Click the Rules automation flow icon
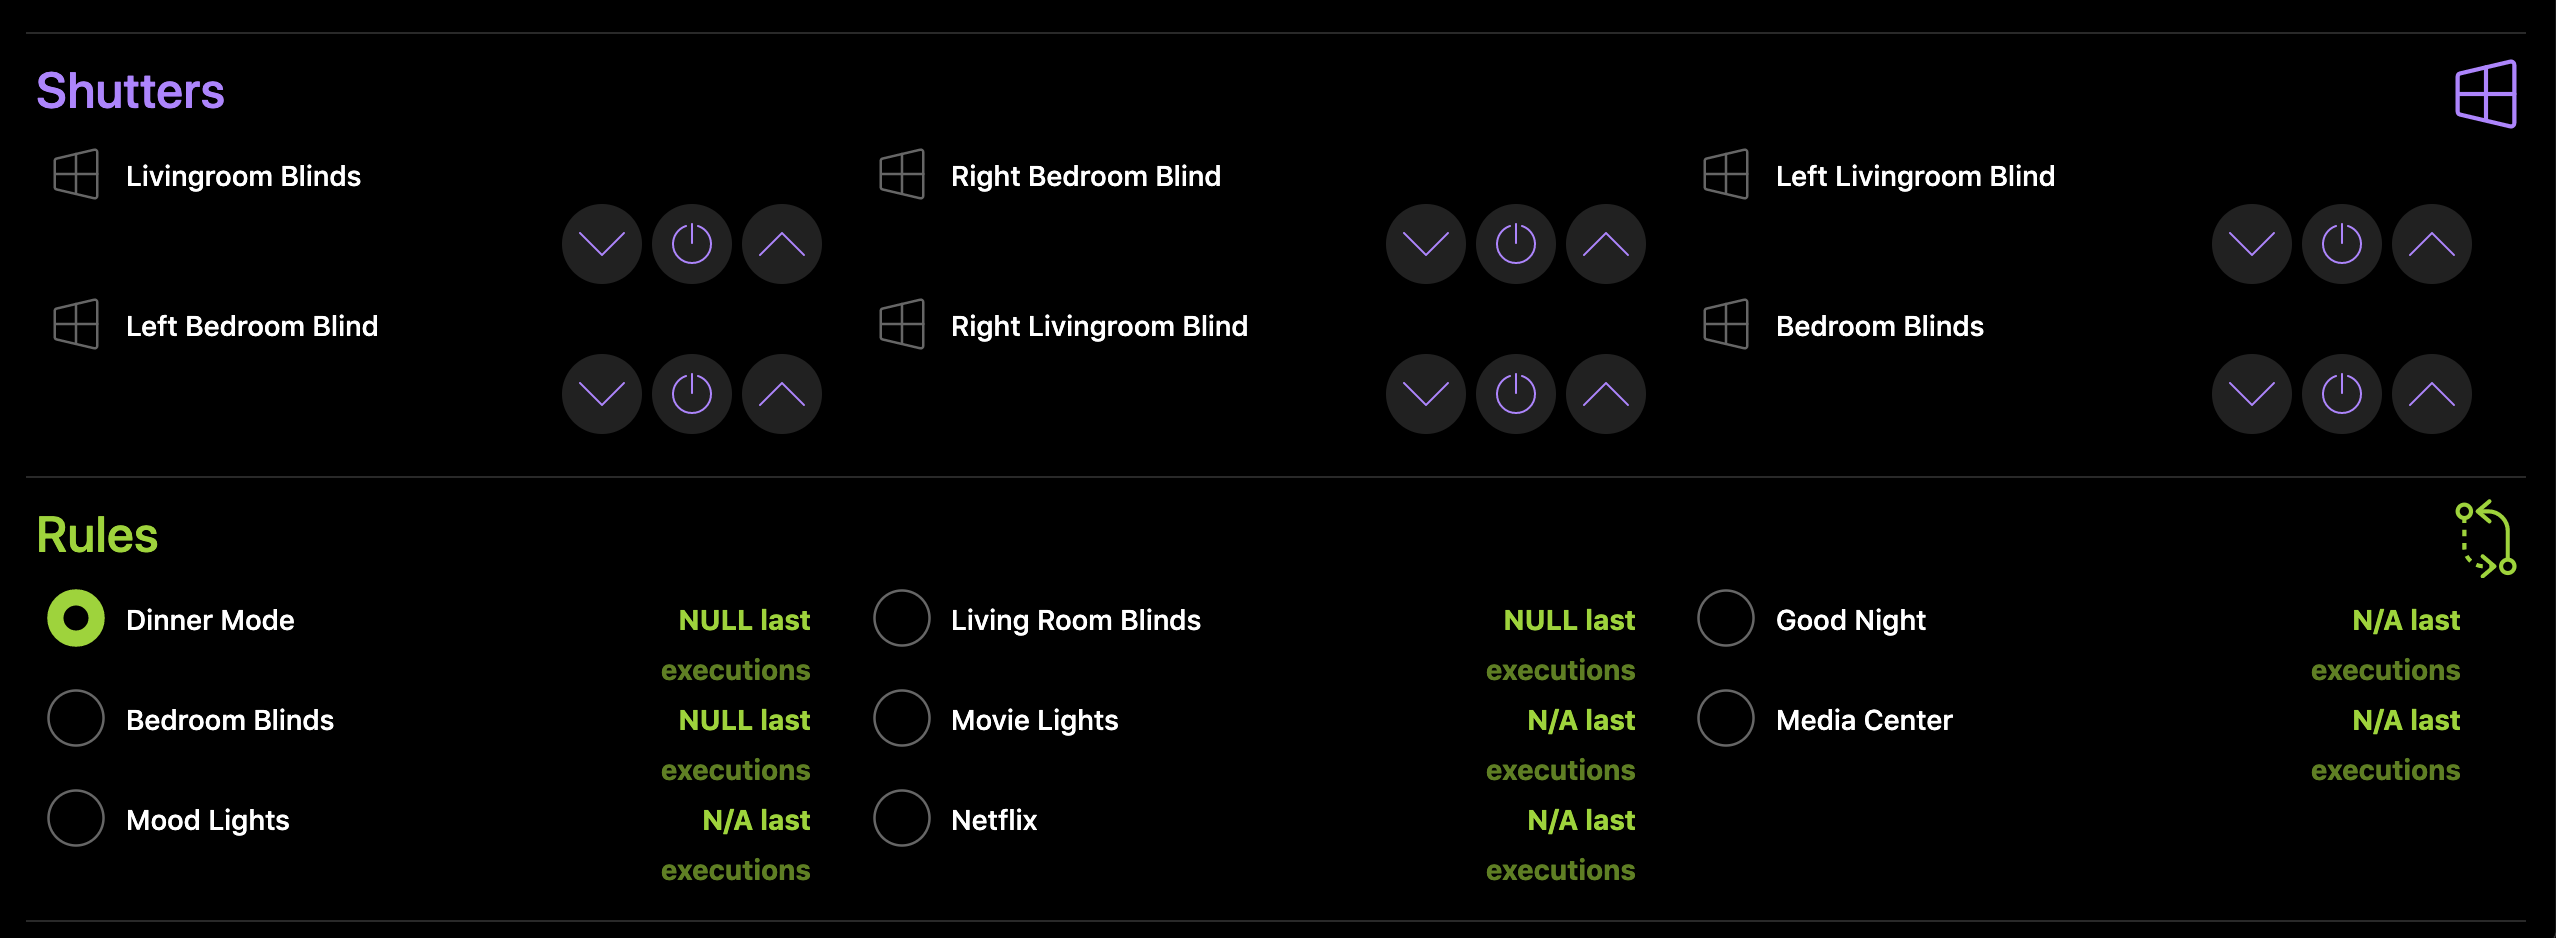This screenshot has height=938, width=2556. click(2485, 538)
